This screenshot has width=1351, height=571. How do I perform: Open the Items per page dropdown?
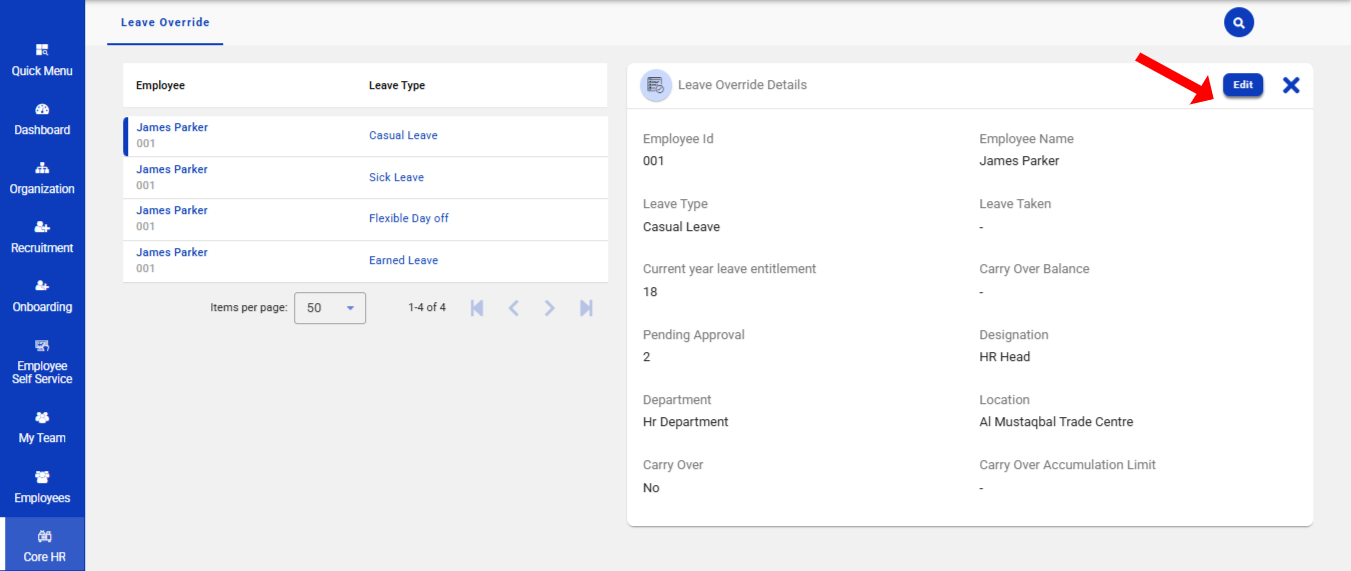pos(330,308)
